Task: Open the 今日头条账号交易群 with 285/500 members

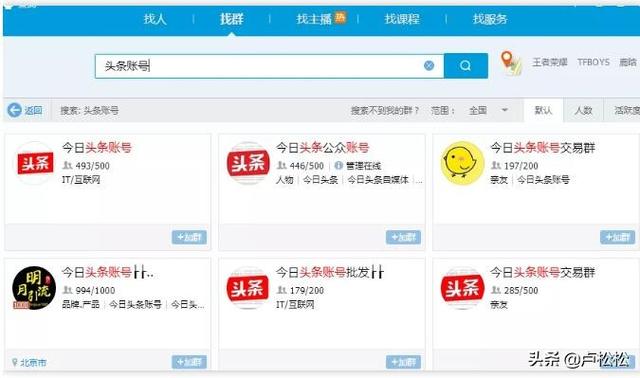Action: coord(542,272)
